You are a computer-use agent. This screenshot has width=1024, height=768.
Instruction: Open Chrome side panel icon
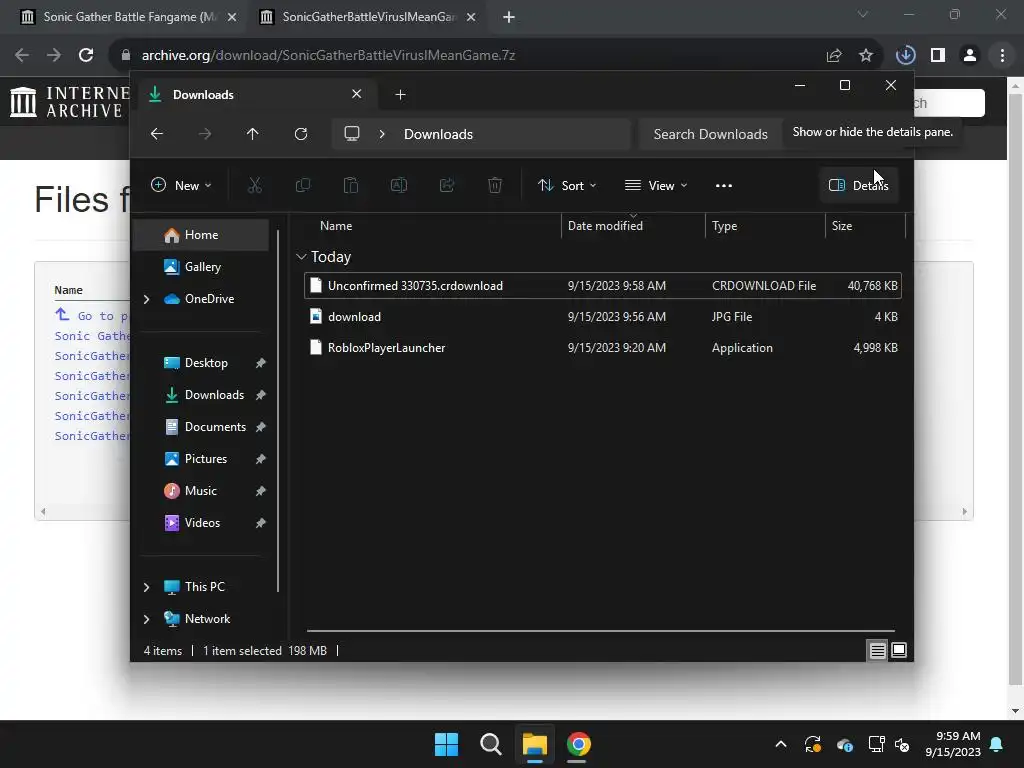tap(938, 56)
